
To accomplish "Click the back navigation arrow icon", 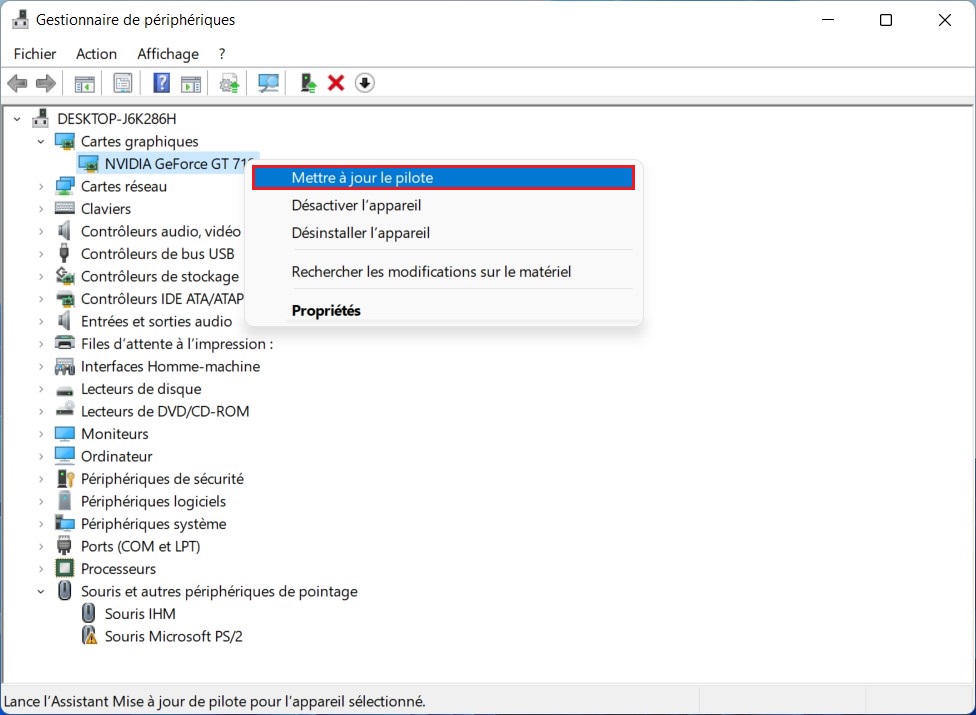I will pos(17,82).
